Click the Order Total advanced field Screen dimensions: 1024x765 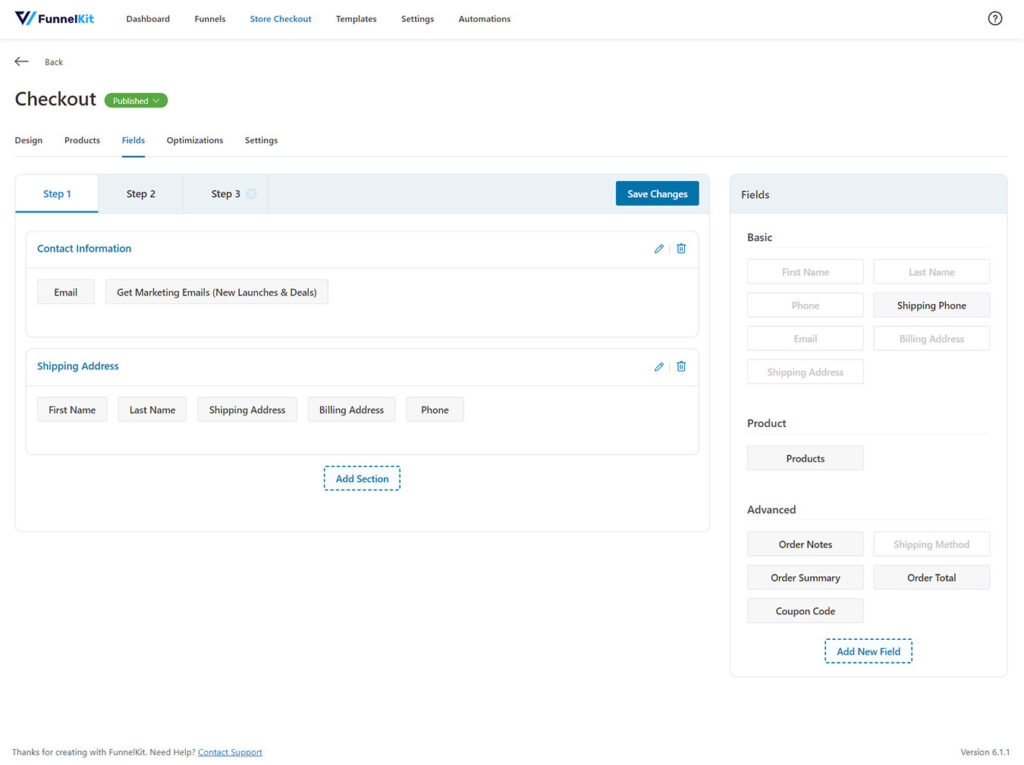tap(931, 578)
